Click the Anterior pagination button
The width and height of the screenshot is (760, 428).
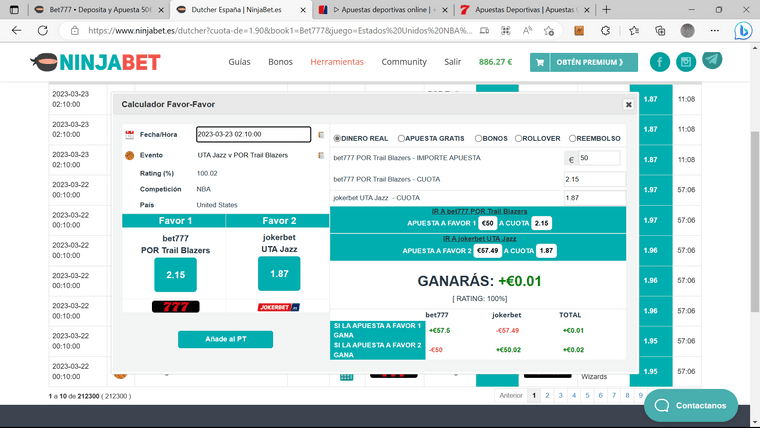point(511,396)
